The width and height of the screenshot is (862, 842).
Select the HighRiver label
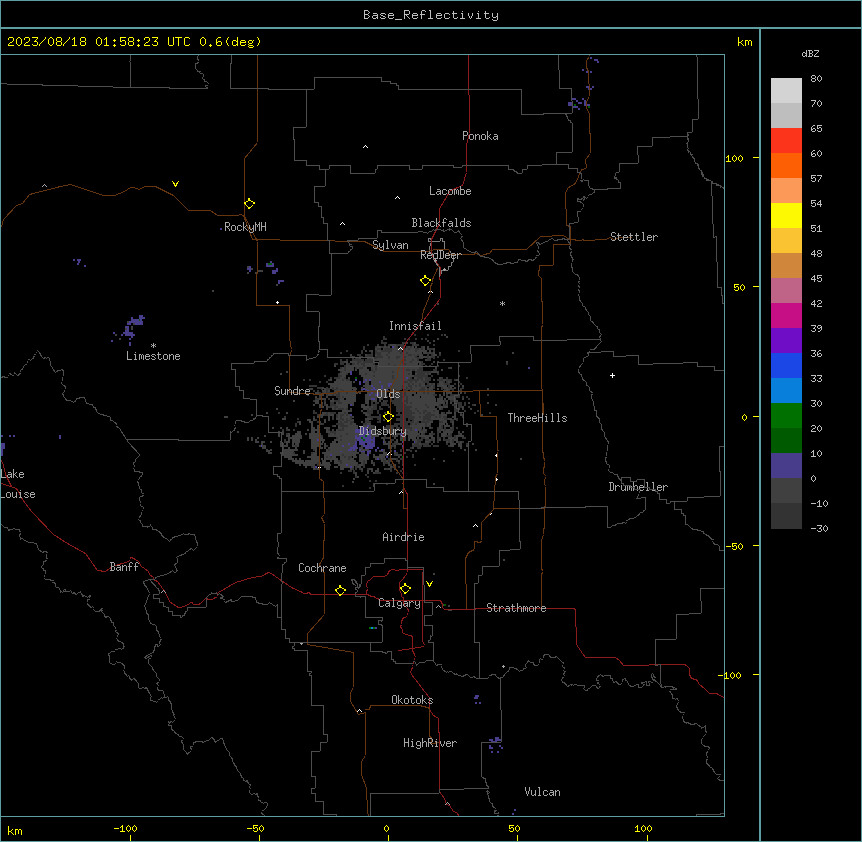pos(430,743)
